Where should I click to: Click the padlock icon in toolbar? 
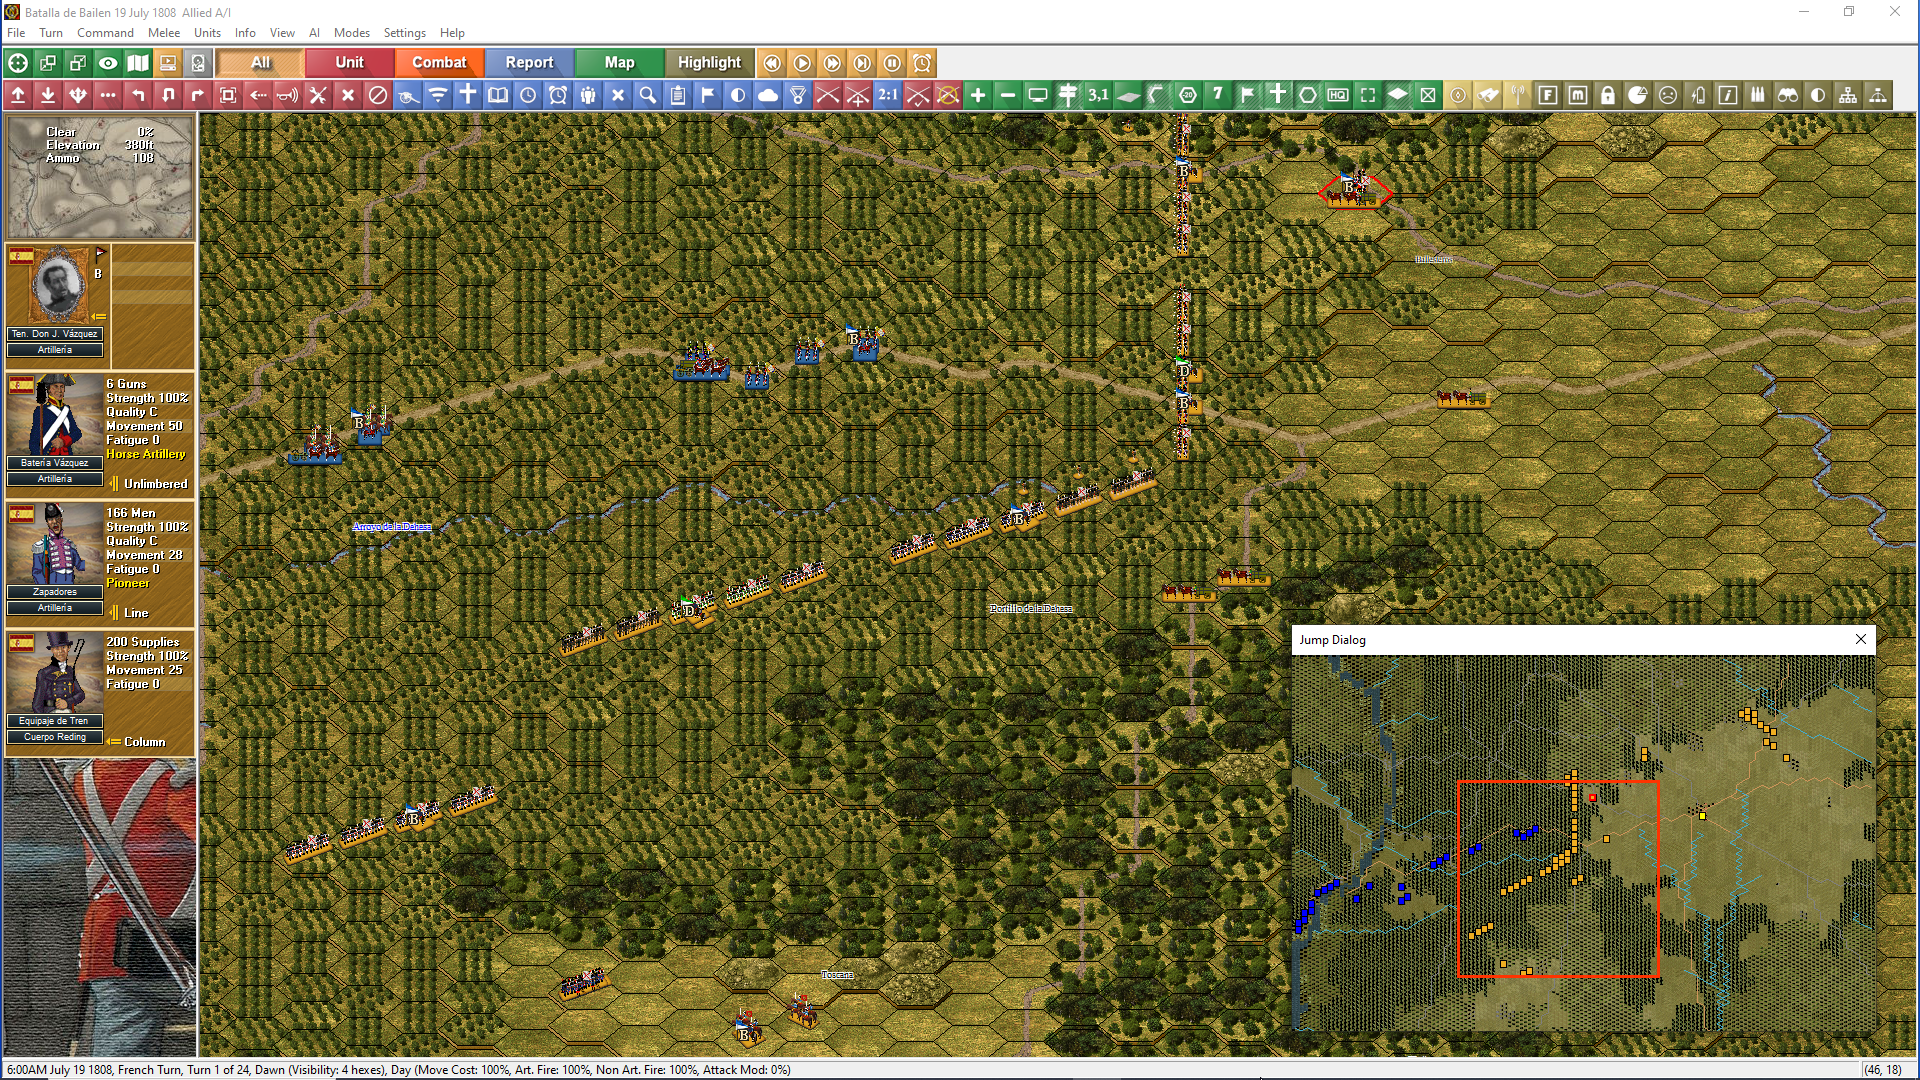[1608, 95]
